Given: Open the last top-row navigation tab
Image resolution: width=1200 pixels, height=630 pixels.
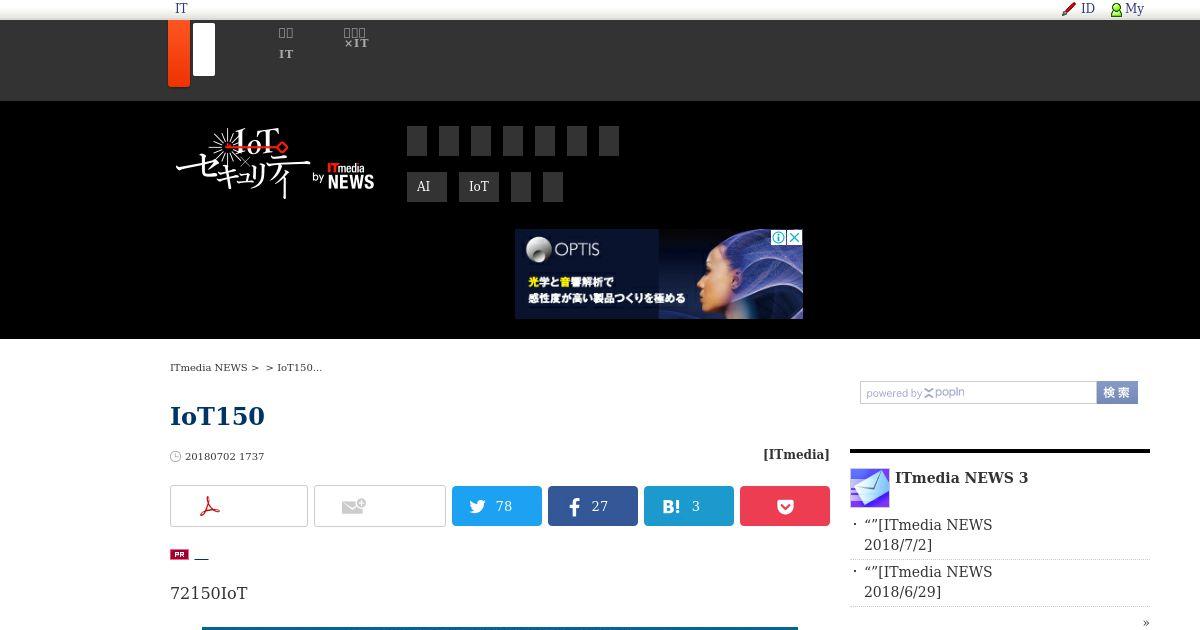Looking at the screenshot, I should pyautogui.click(x=609, y=141).
